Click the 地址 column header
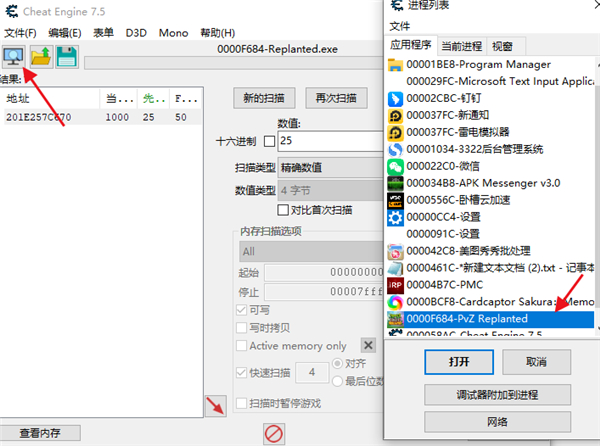This screenshot has height=446, width=600. 51,99
